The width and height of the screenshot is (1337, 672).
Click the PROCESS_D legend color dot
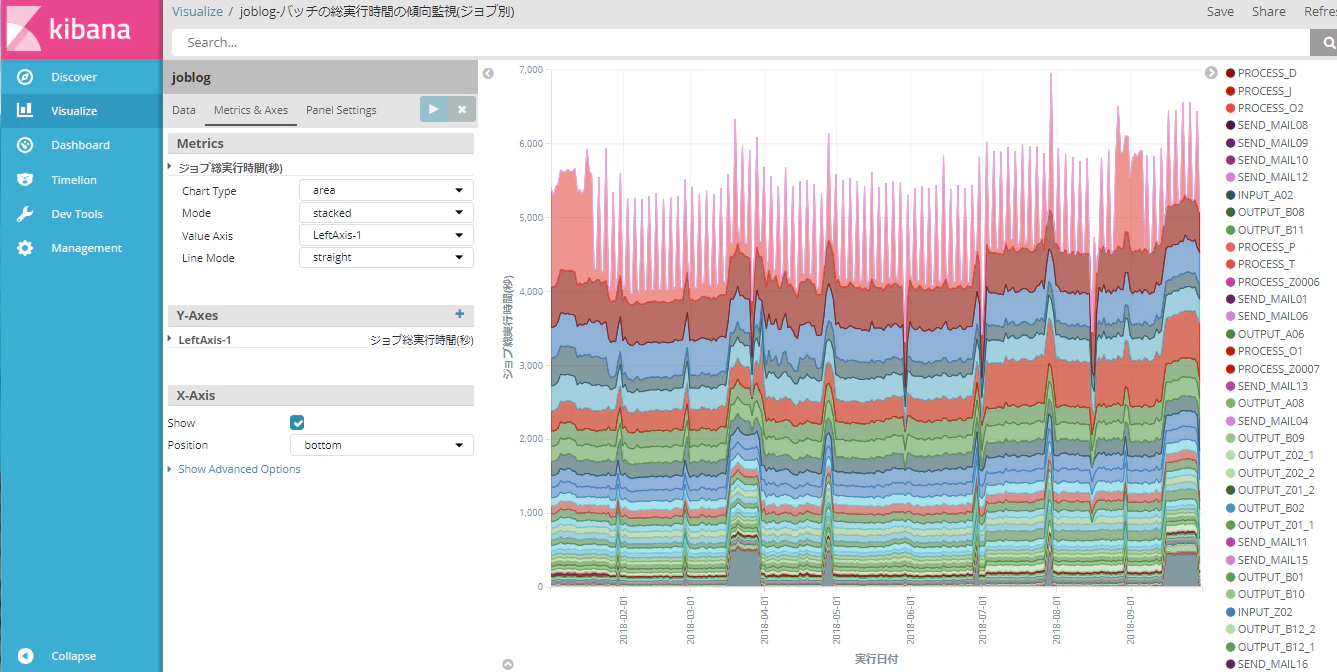pyautogui.click(x=1231, y=73)
